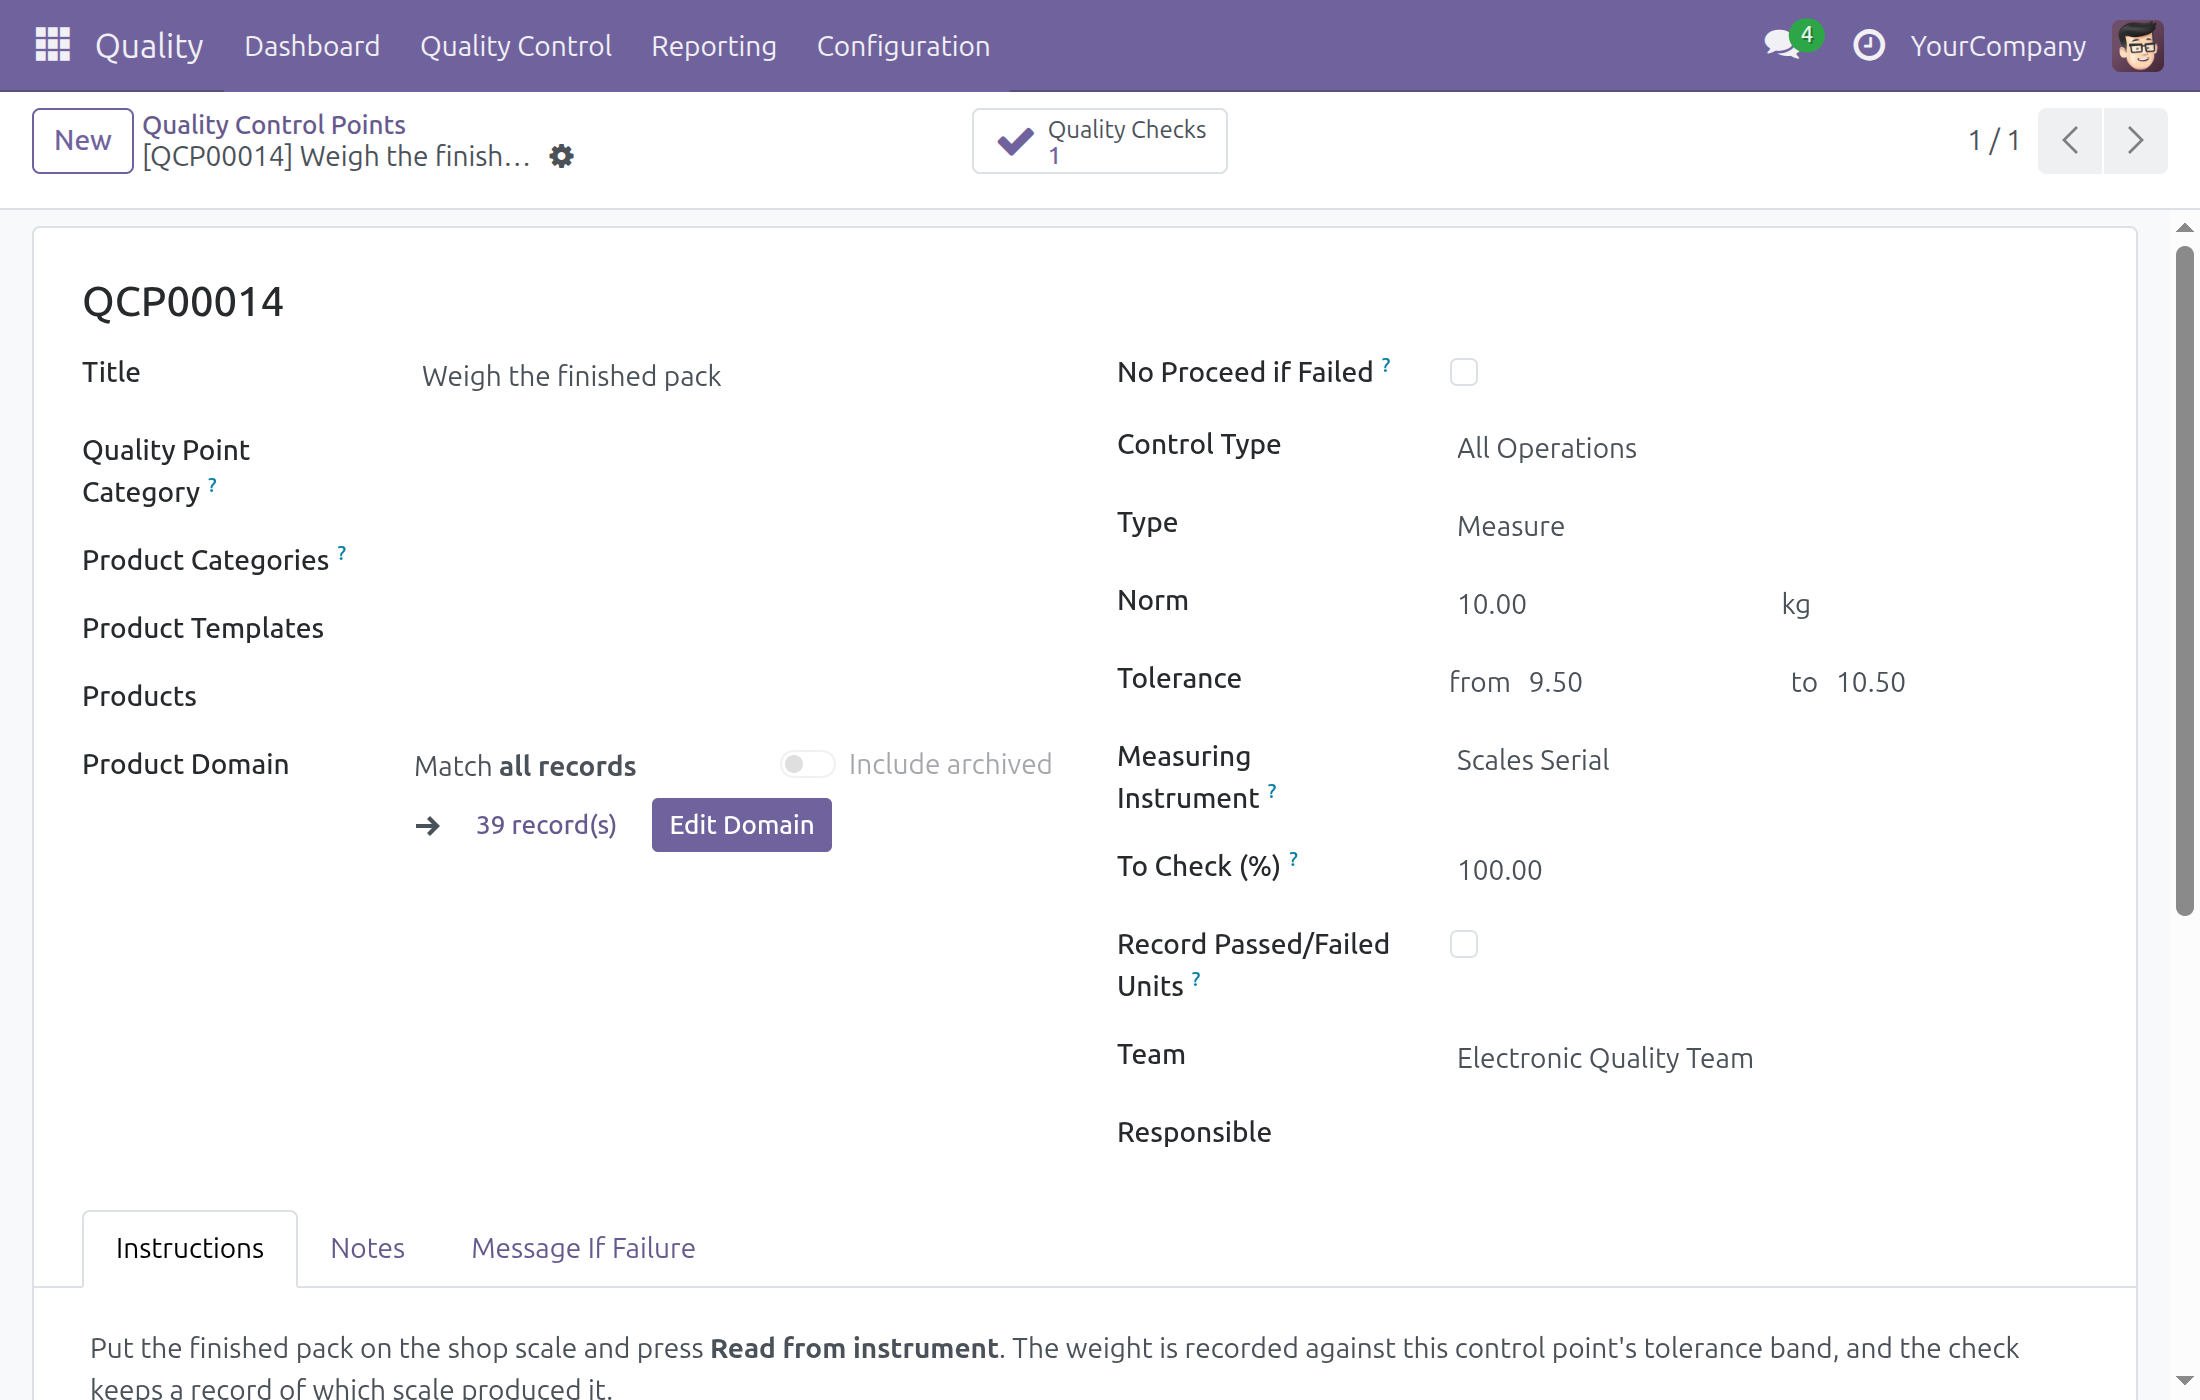The image size is (2200, 1400).
Task: Click the Quality Checks checkmark icon
Action: 1015,142
